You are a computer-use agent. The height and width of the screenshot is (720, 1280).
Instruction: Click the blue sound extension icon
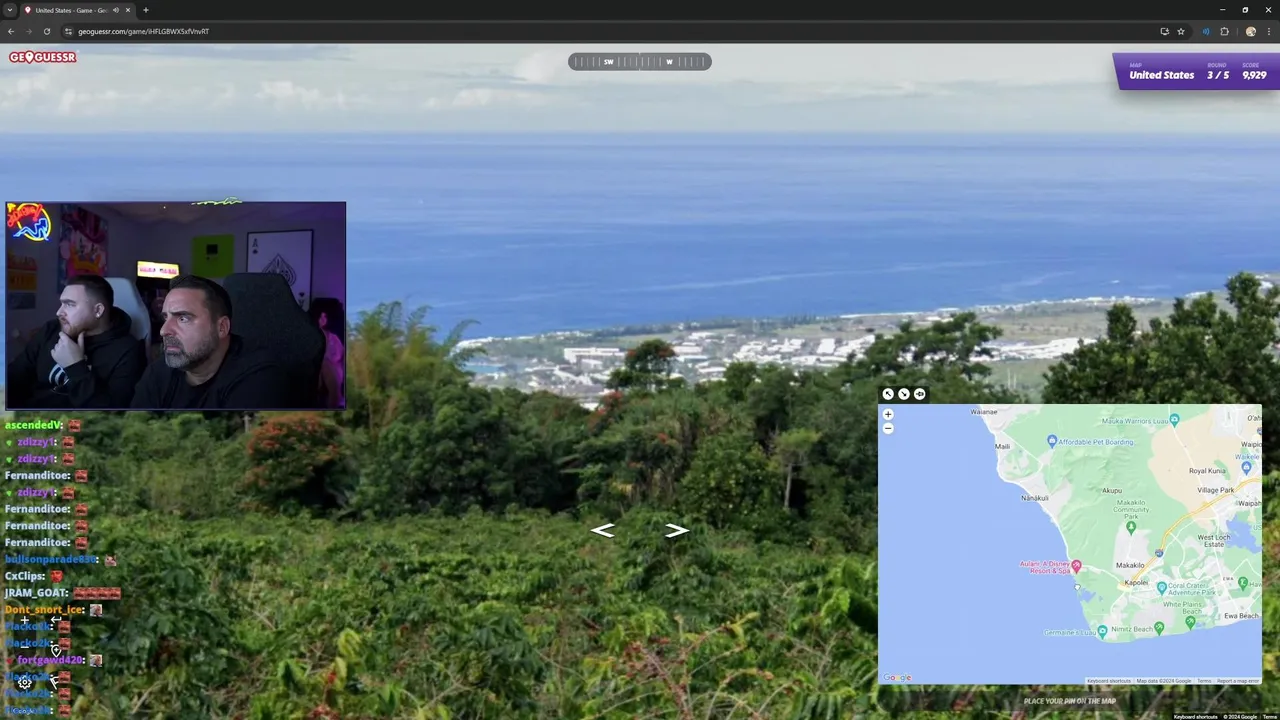1206,31
